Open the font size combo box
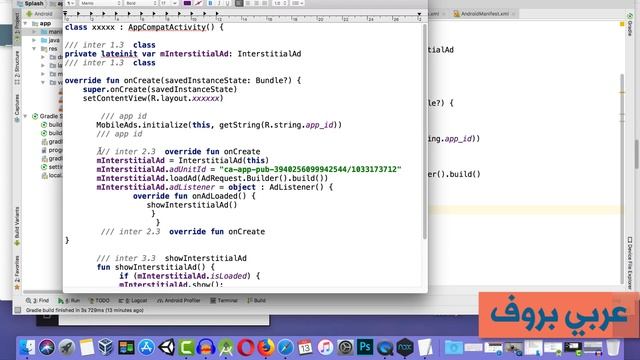Screen dimensions: 640x360 pyautogui.click(x=168, y=3)
